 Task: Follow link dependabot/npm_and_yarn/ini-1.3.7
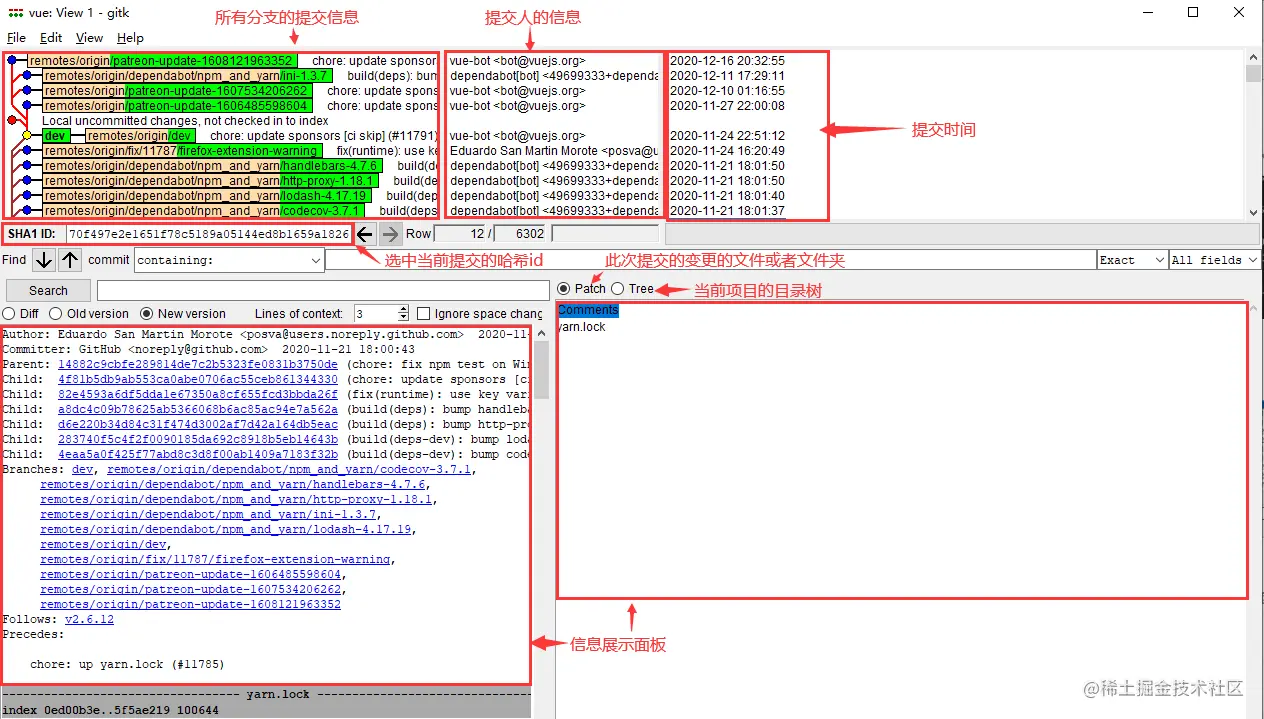coord(209,514)
